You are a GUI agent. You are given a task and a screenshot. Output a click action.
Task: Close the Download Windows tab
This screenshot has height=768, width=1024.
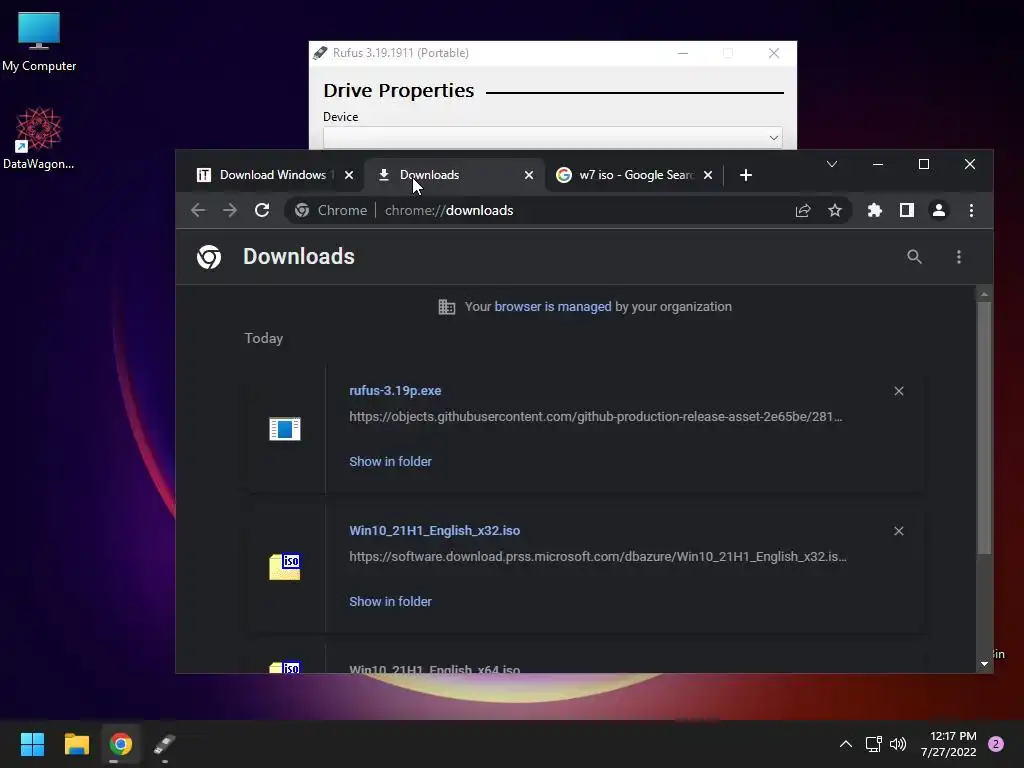click(349, 175)
